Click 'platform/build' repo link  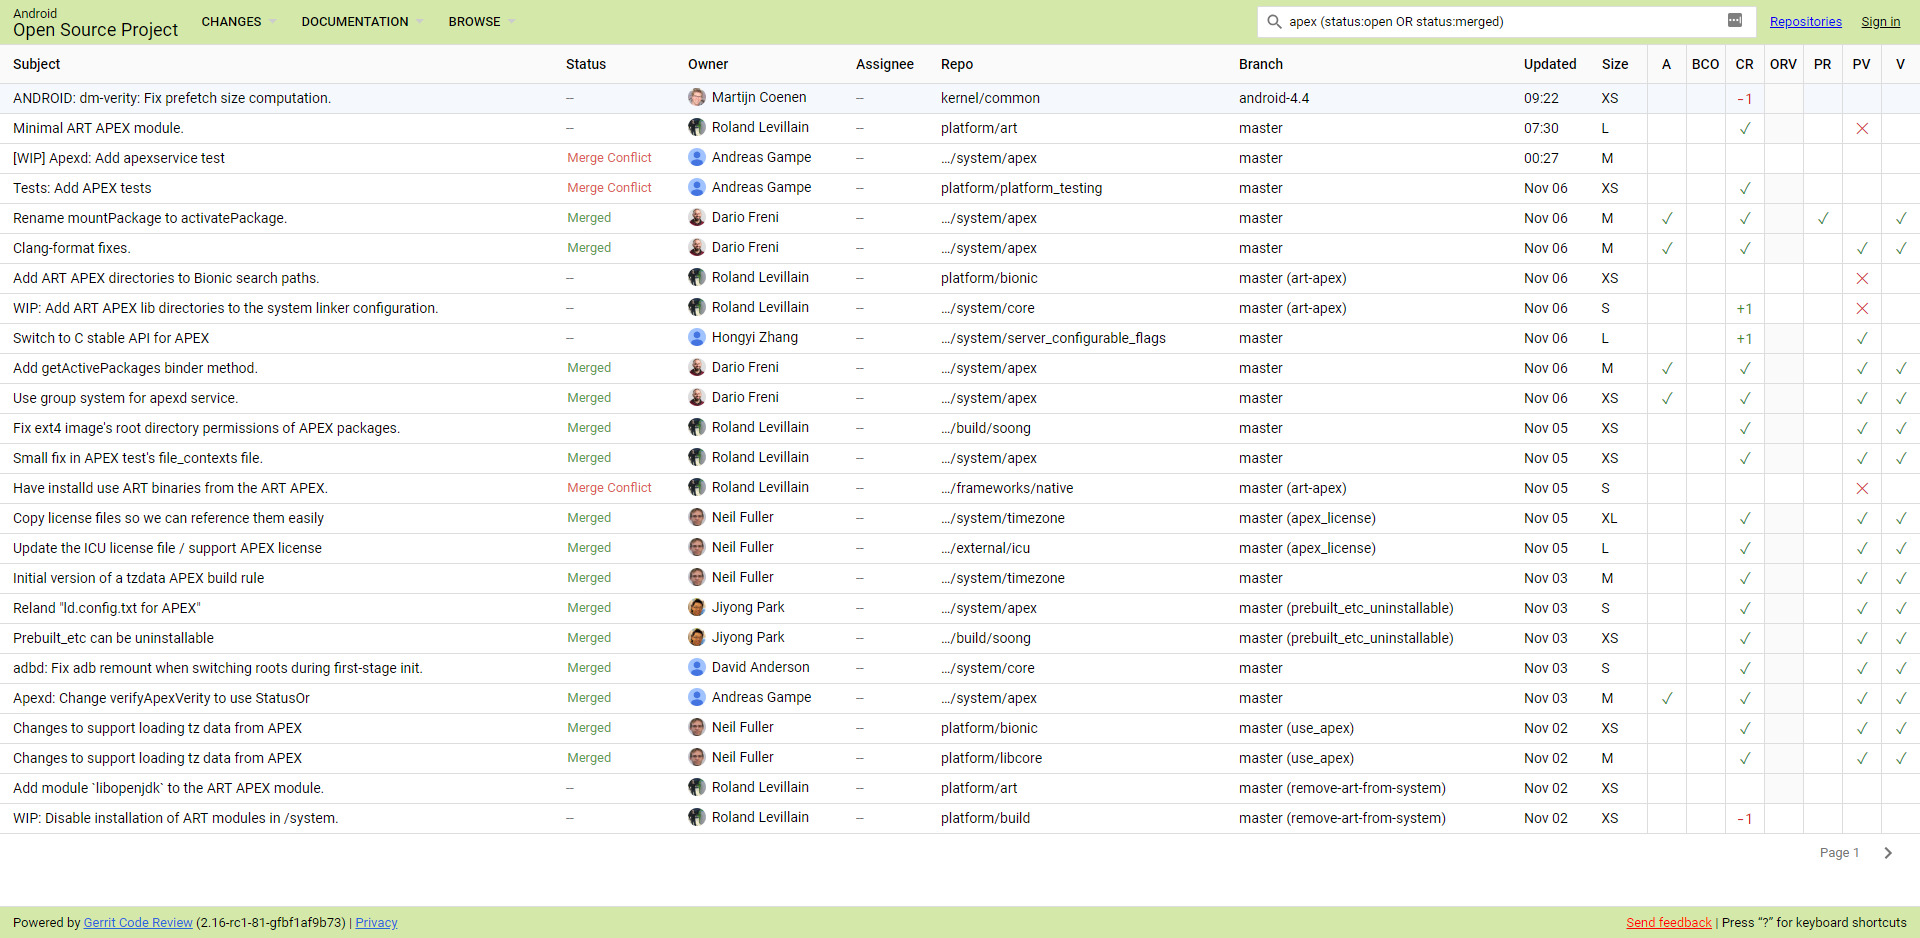tap(985, 818)
